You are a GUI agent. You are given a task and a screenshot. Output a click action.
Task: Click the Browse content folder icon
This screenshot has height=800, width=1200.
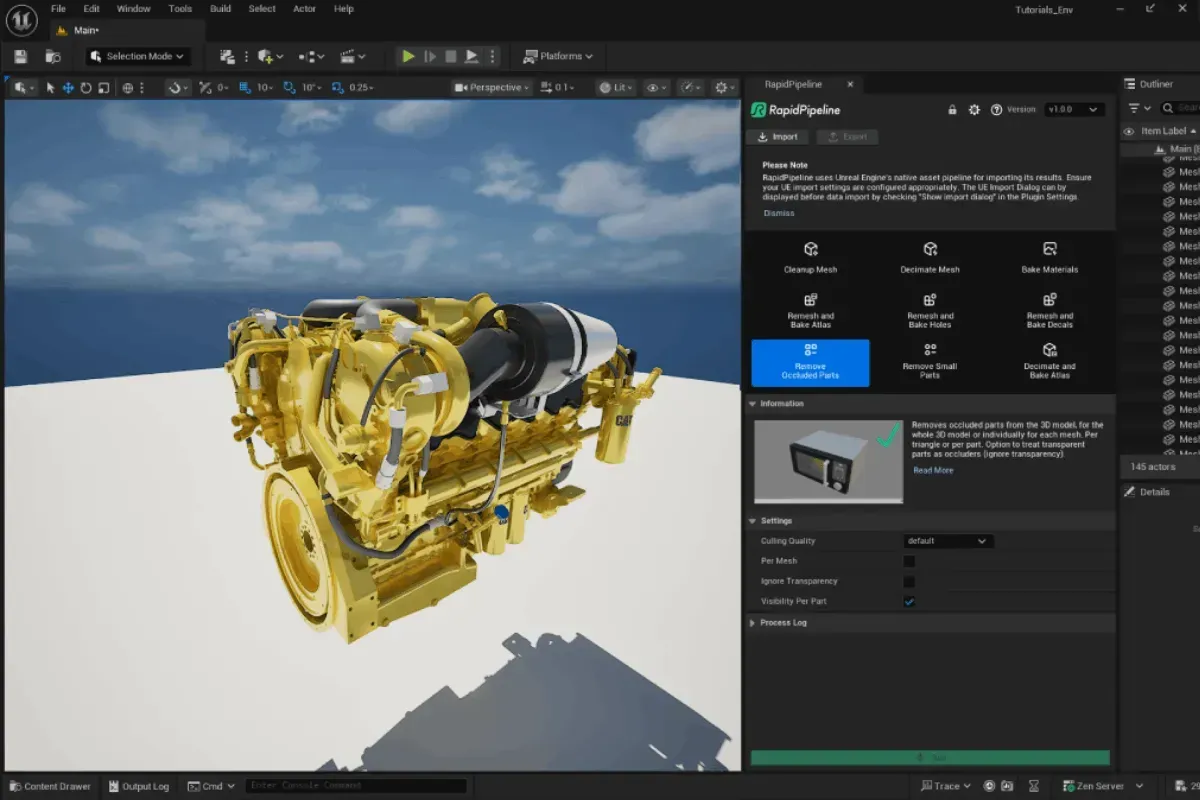53,57
